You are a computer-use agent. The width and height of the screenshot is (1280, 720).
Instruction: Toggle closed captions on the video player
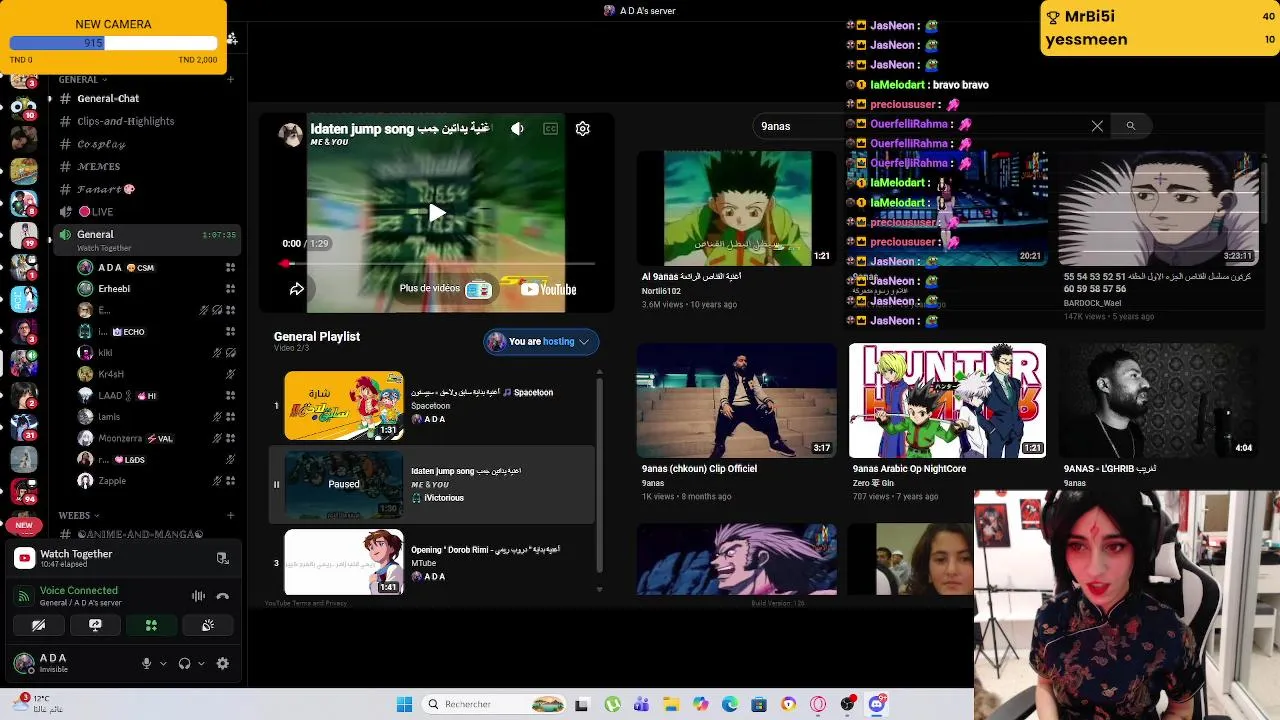point(550,129)
